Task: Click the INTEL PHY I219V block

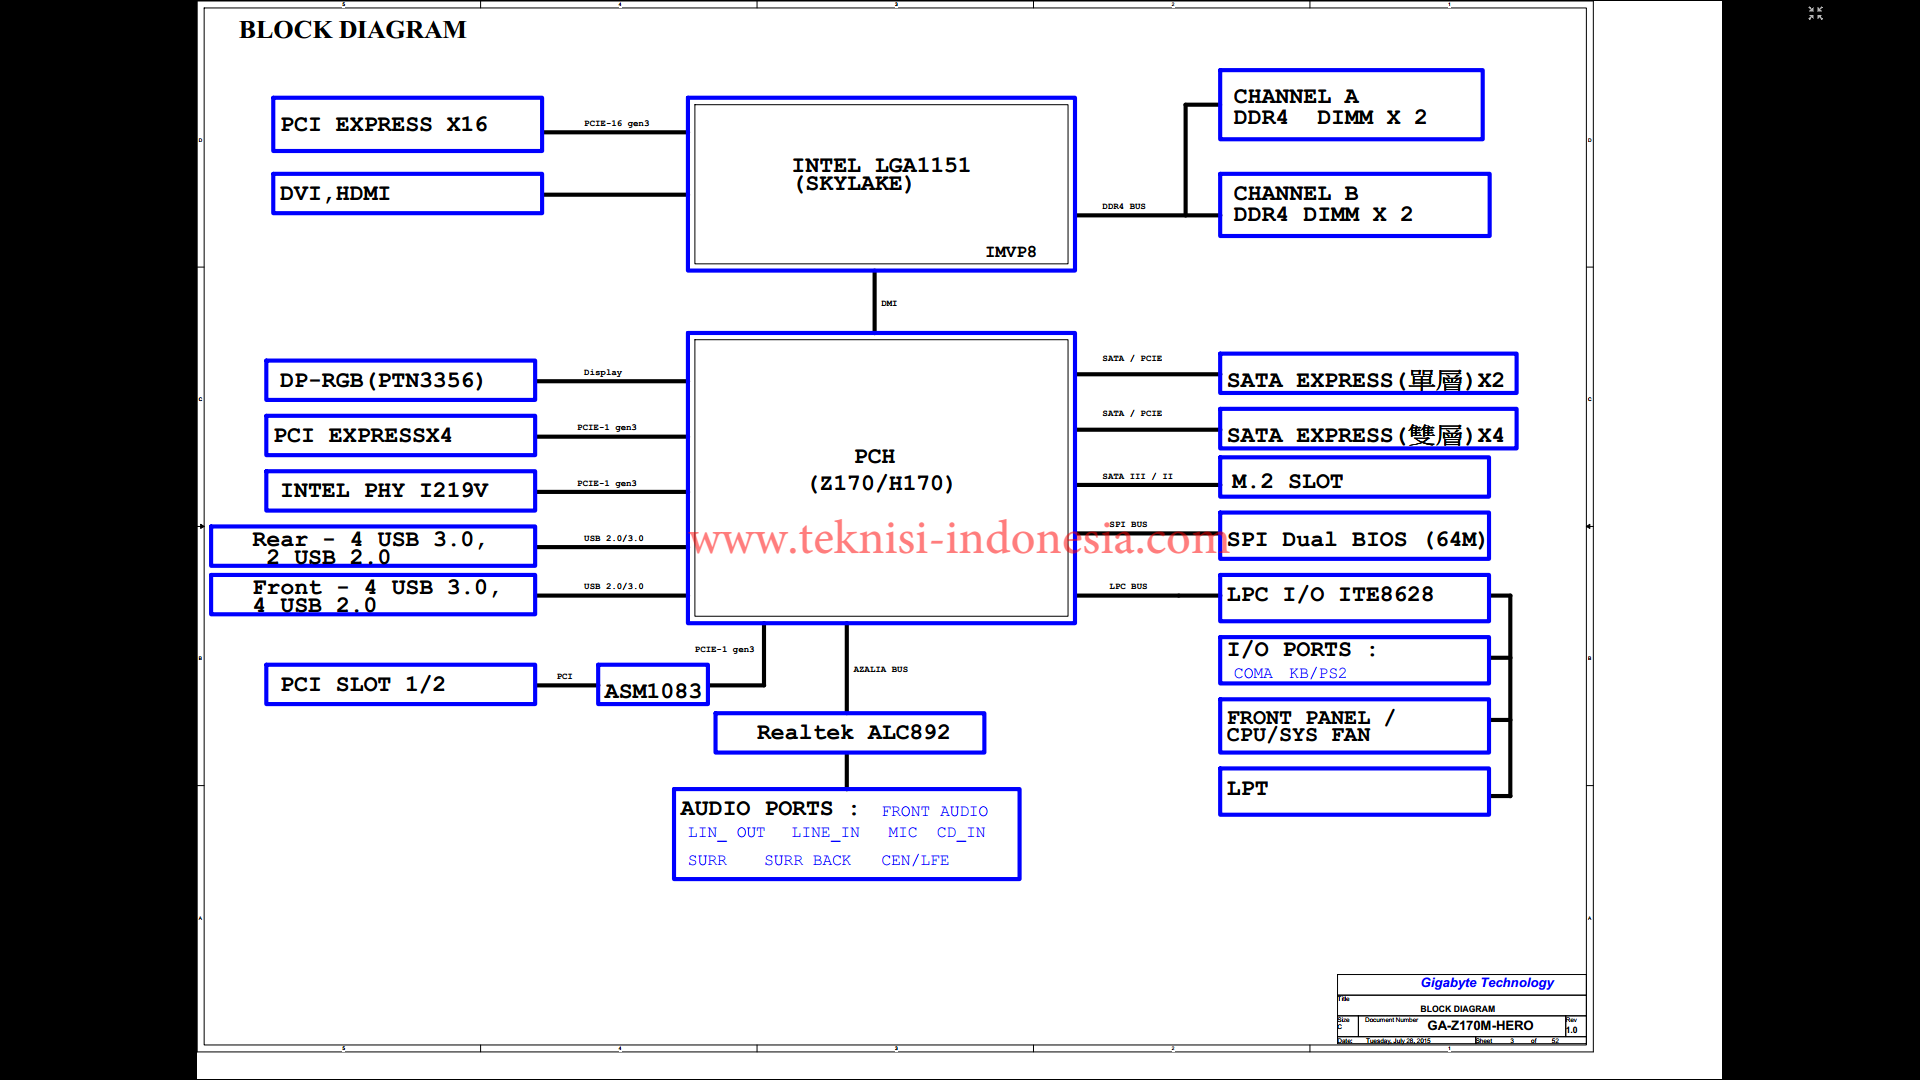Action: [x=400, y=491]
